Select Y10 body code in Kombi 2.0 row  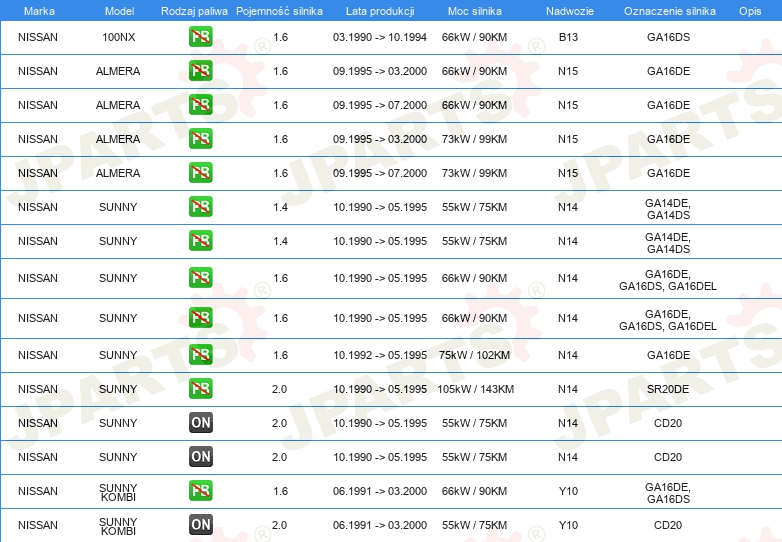coord(568,525)
